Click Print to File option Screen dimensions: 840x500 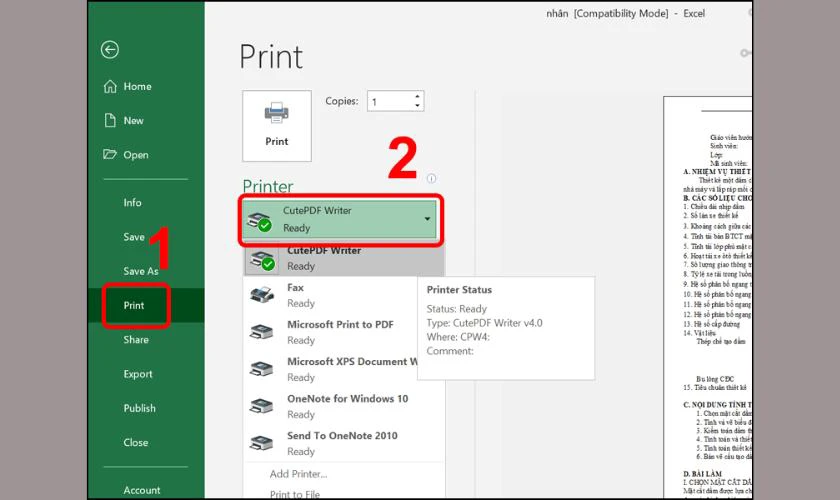click(295, 495)
